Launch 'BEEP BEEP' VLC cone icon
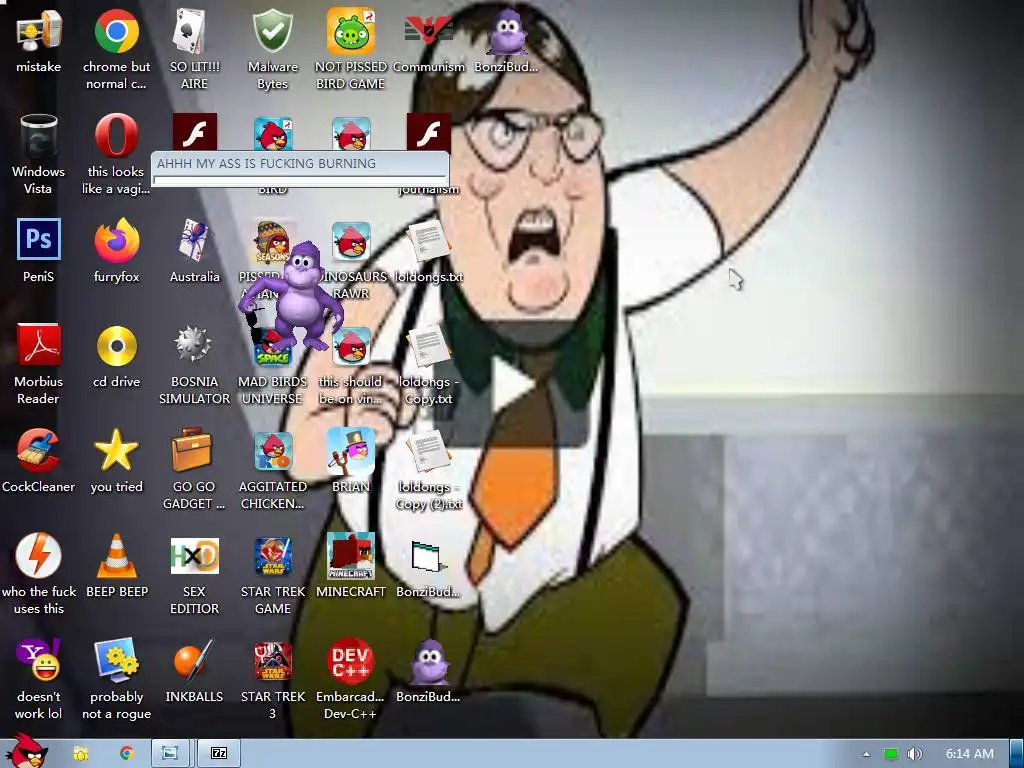This screenshot has width=1024, height=768. point(116,556)
